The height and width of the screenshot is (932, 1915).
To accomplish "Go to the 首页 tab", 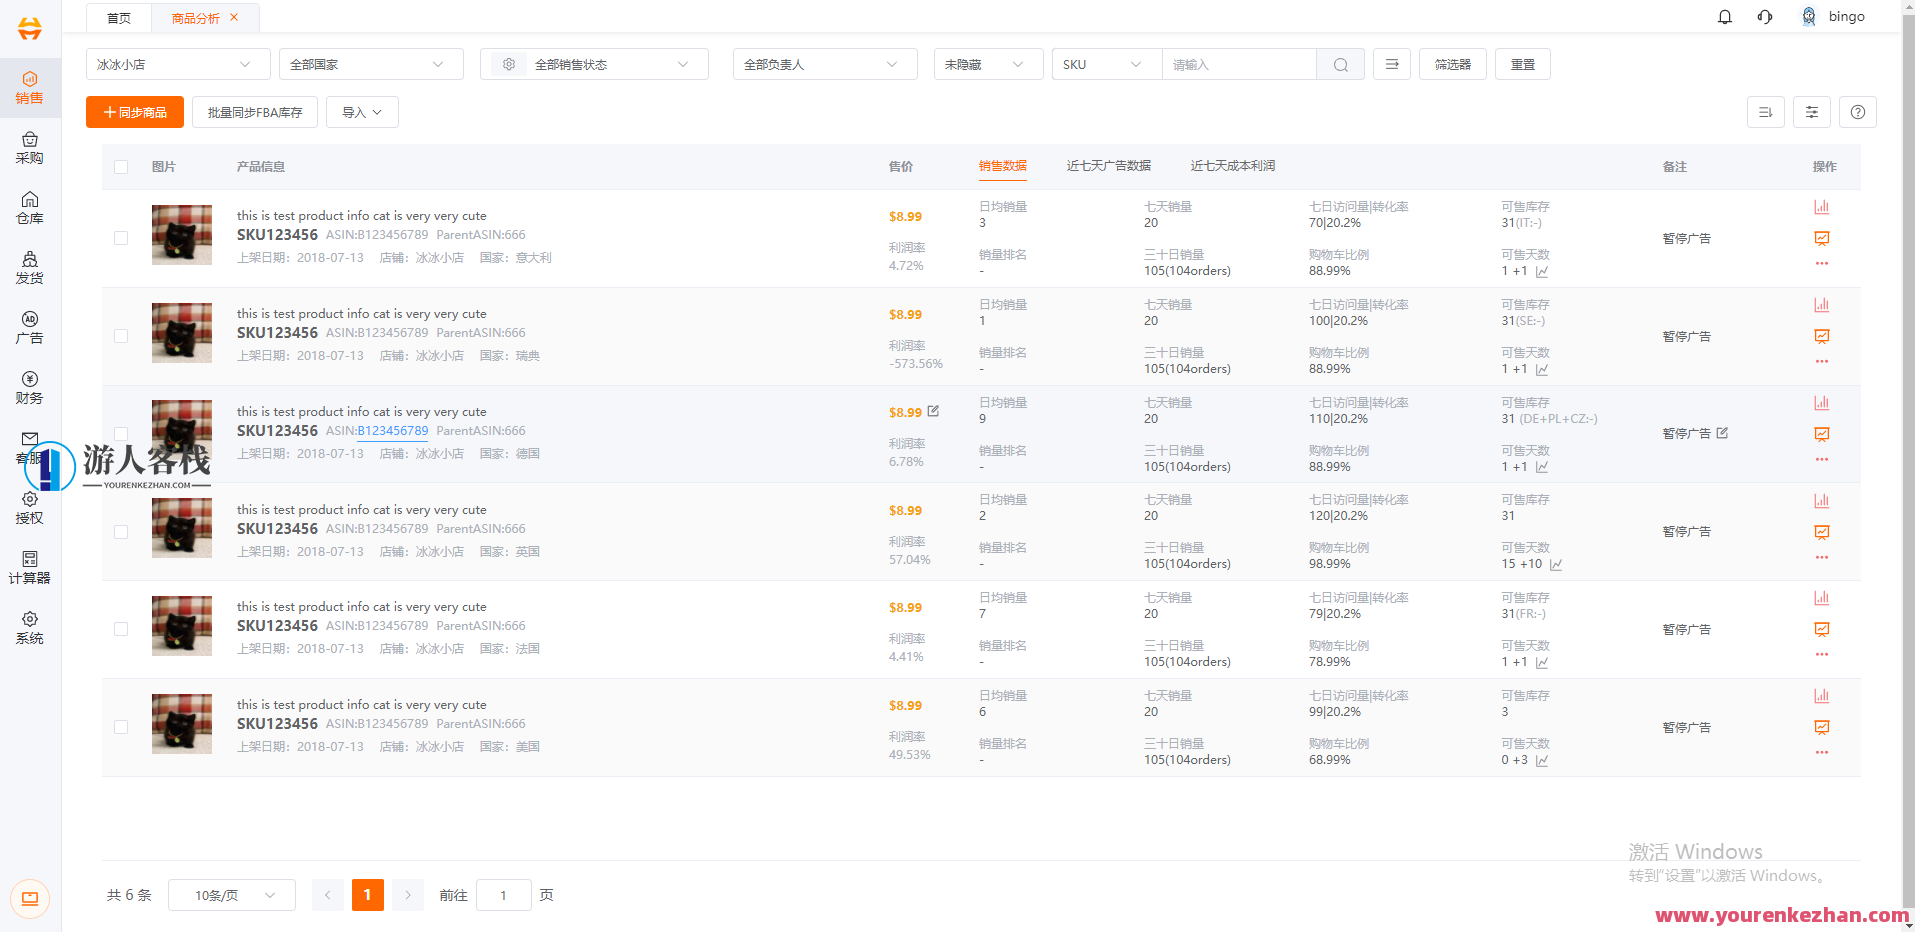I will 118,17.
